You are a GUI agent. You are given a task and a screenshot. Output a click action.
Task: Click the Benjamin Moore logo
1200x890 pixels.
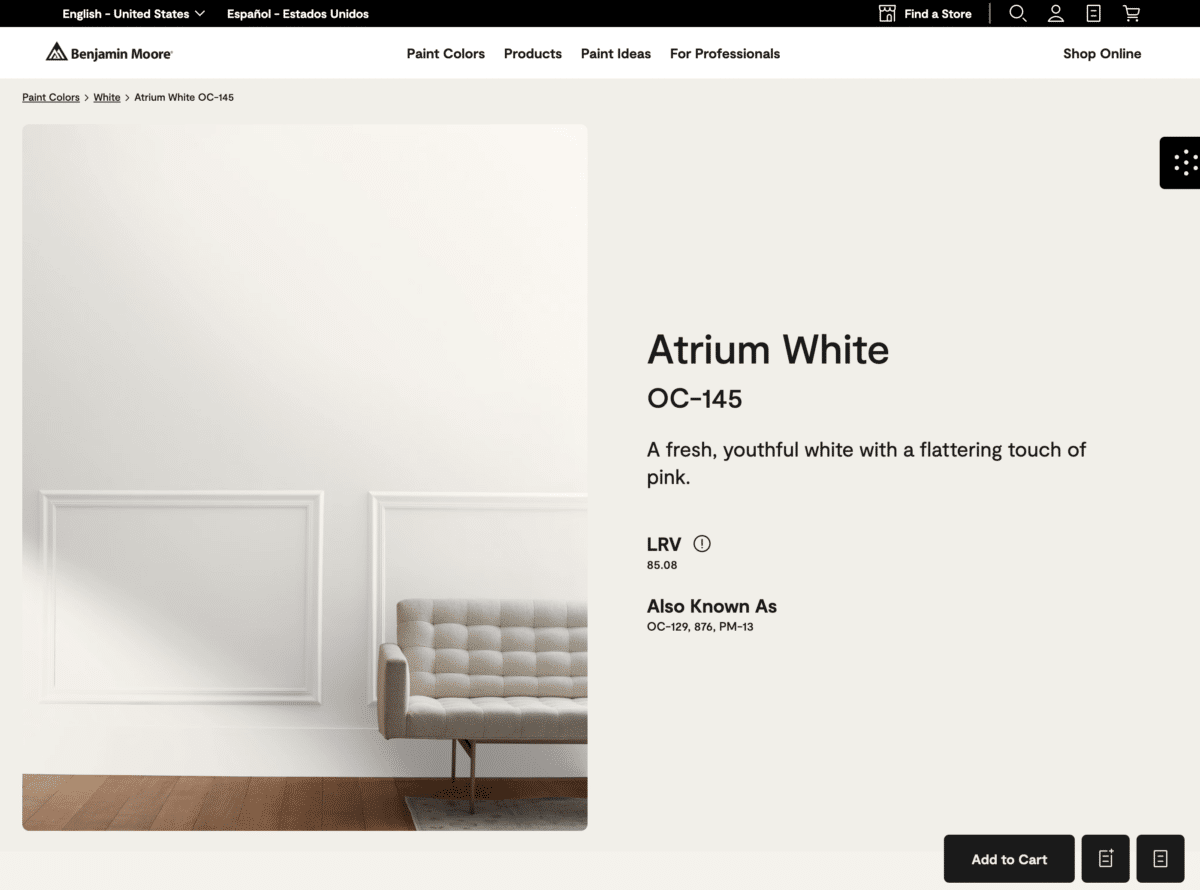click(108, 52)
